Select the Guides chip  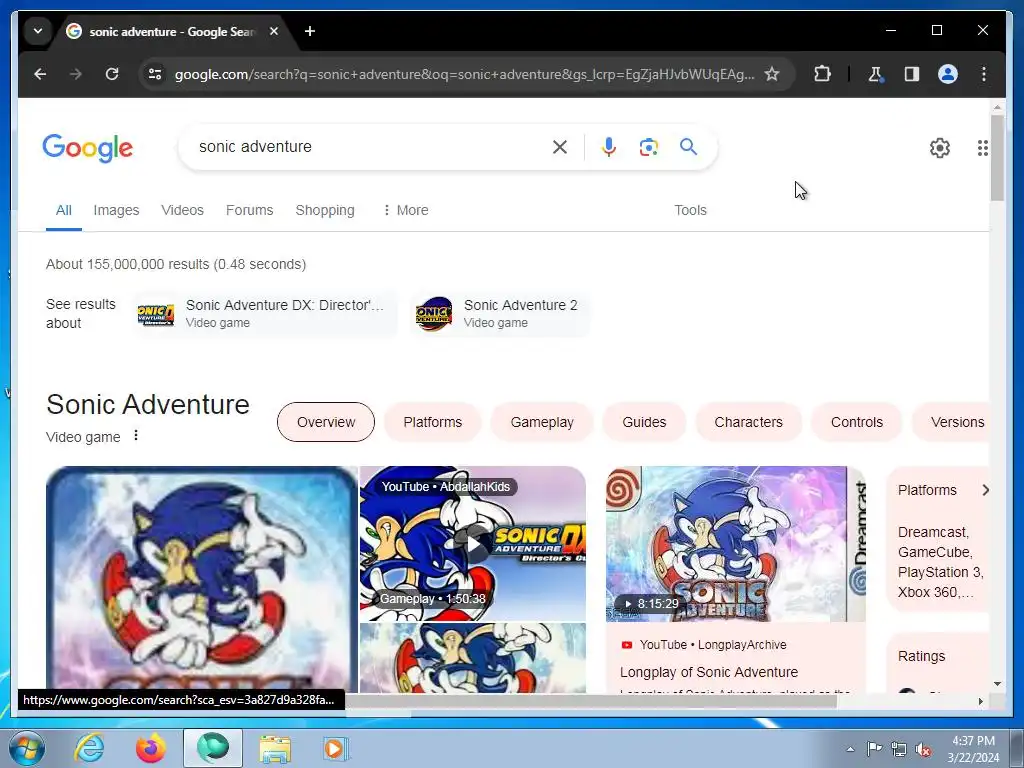644,422
